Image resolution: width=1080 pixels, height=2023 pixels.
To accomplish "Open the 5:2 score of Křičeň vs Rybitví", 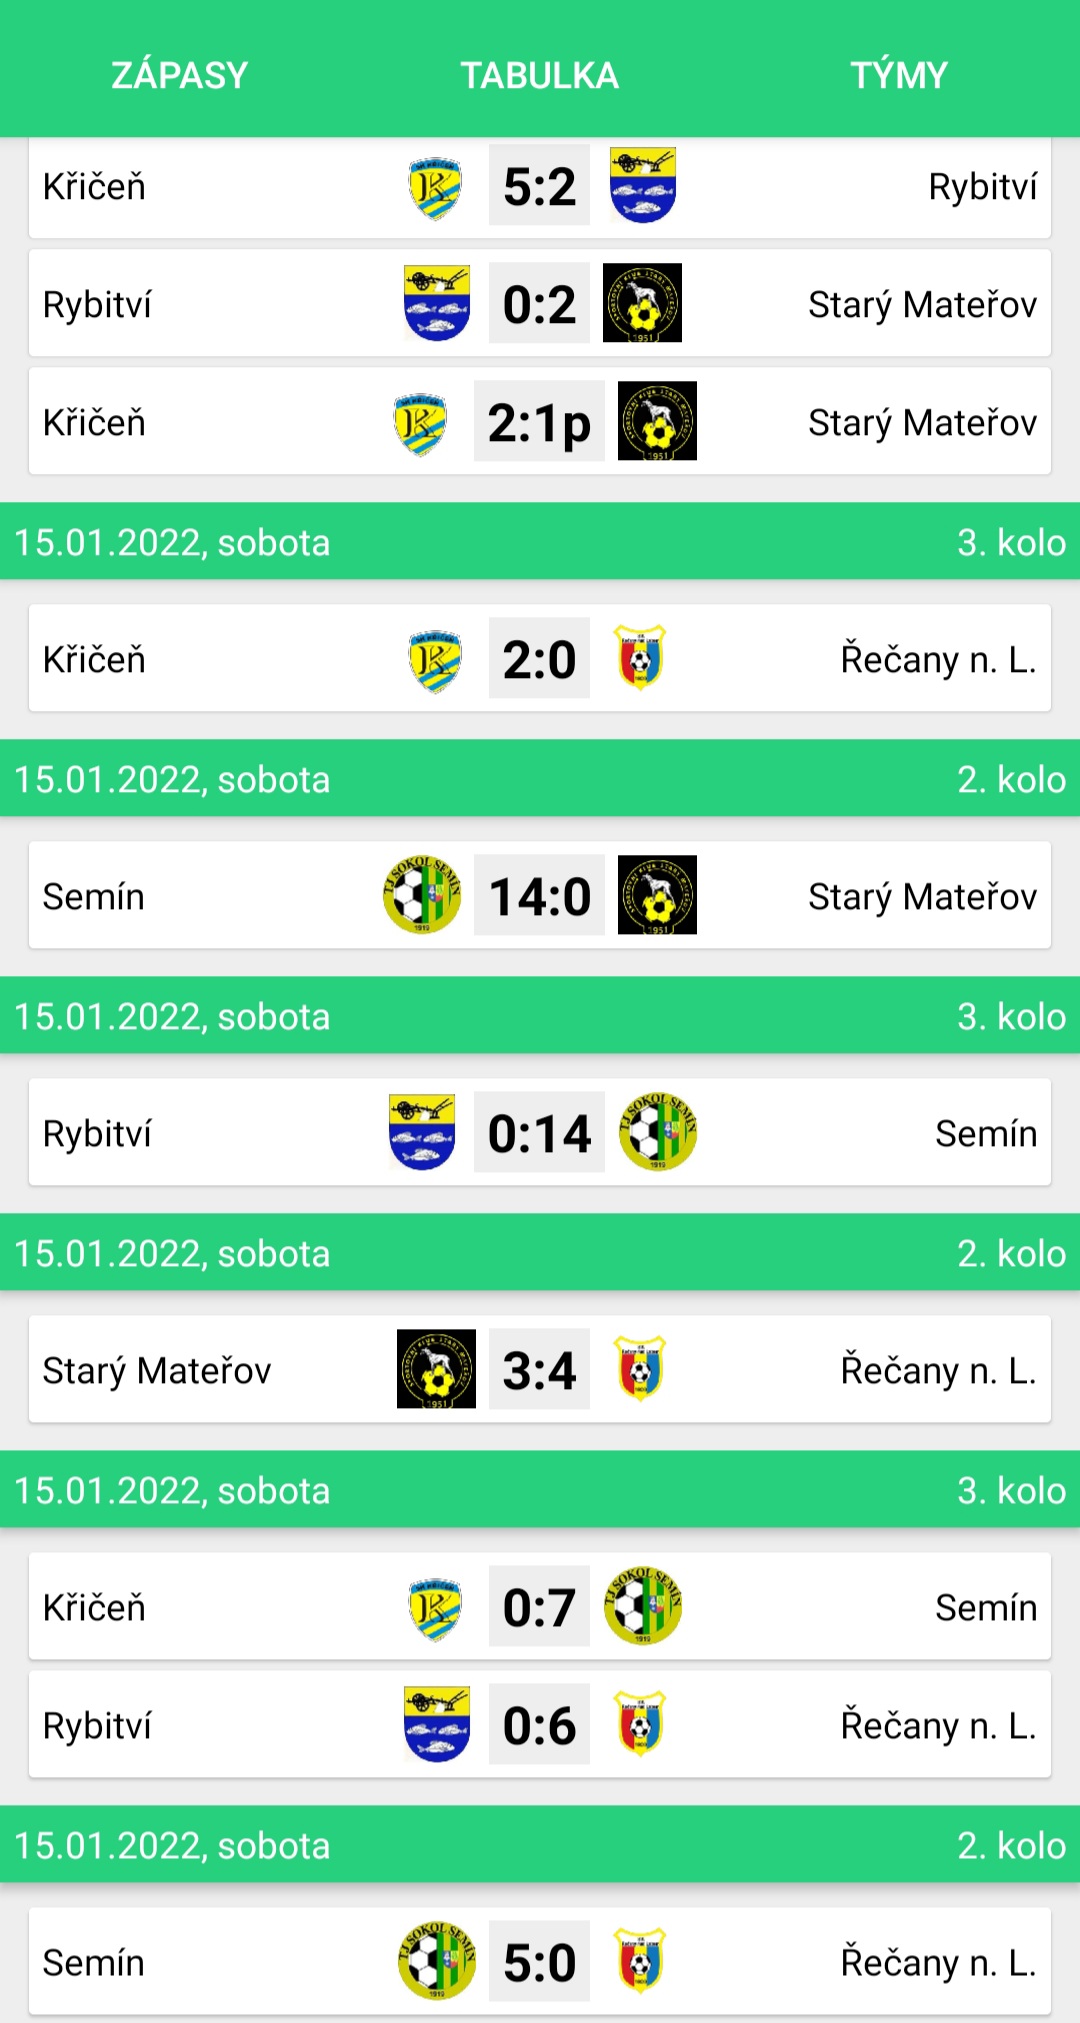I will tap(539, 186).
